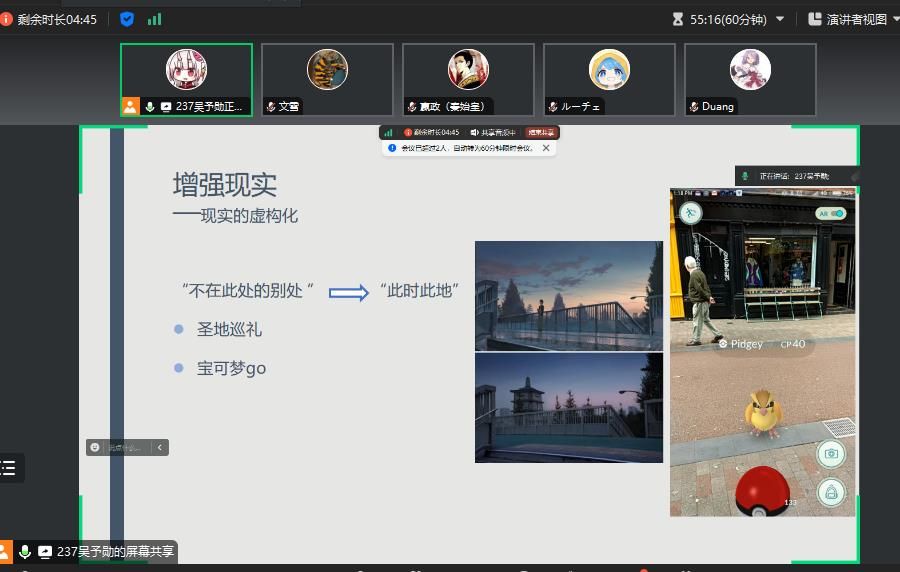Collapse the chat input bar with arrow

click(x=159, y=447)
